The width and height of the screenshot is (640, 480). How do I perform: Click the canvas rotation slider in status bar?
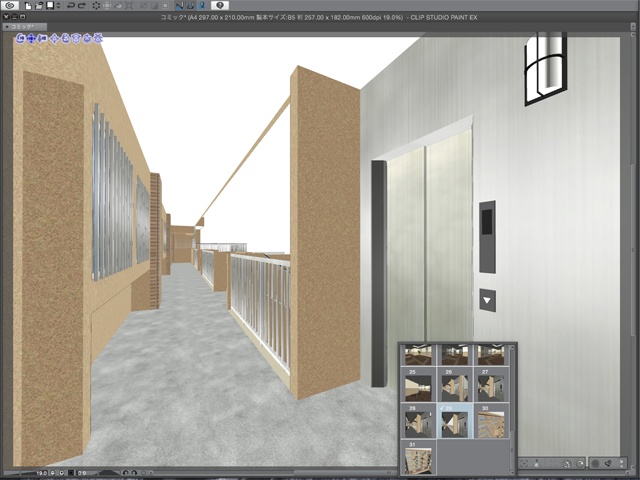(107, 473)
